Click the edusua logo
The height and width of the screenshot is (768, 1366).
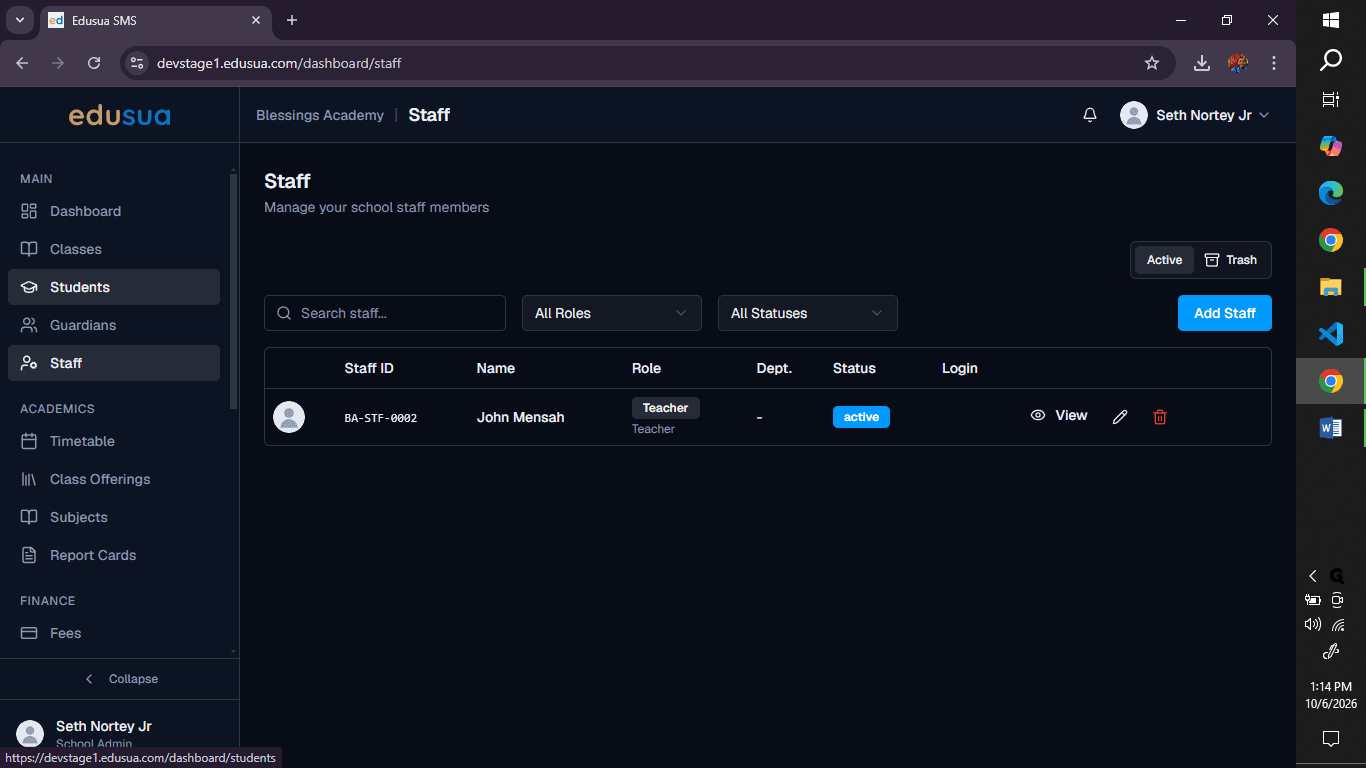coord(119,115)
